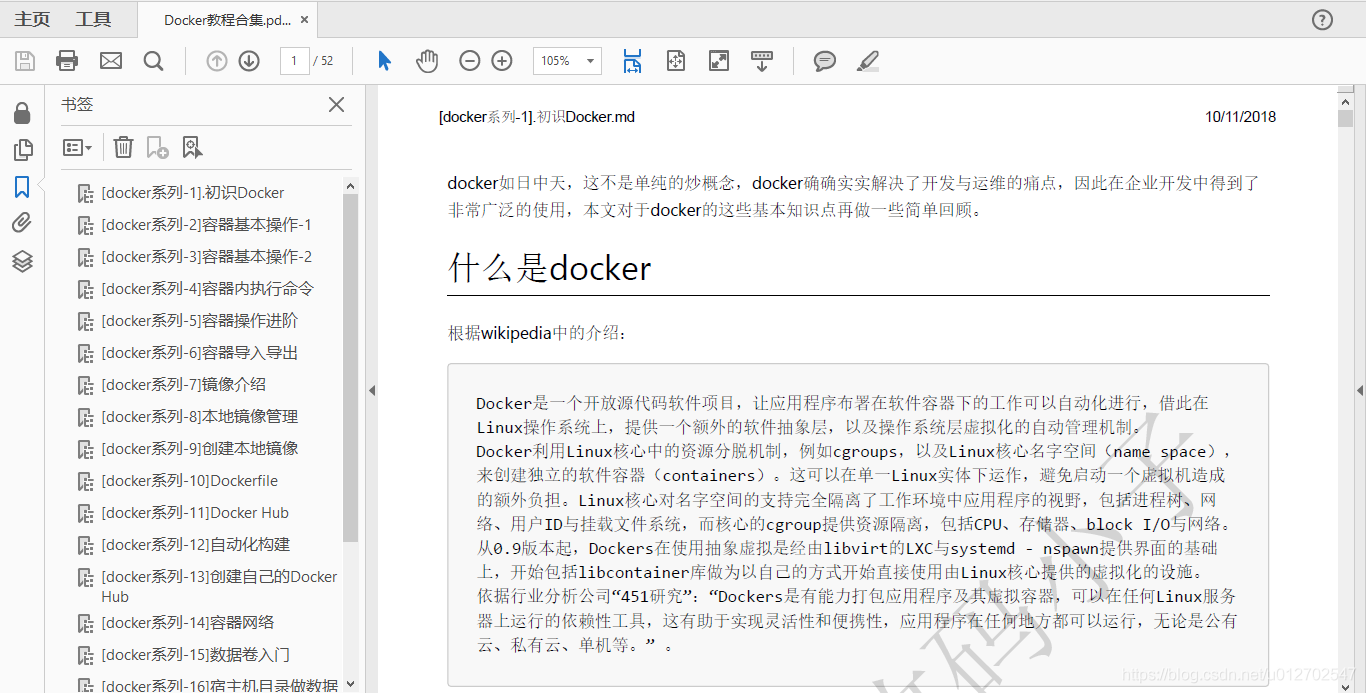
Task: Switch to the 工具 menu tab
Action: [x=93, y=18]
